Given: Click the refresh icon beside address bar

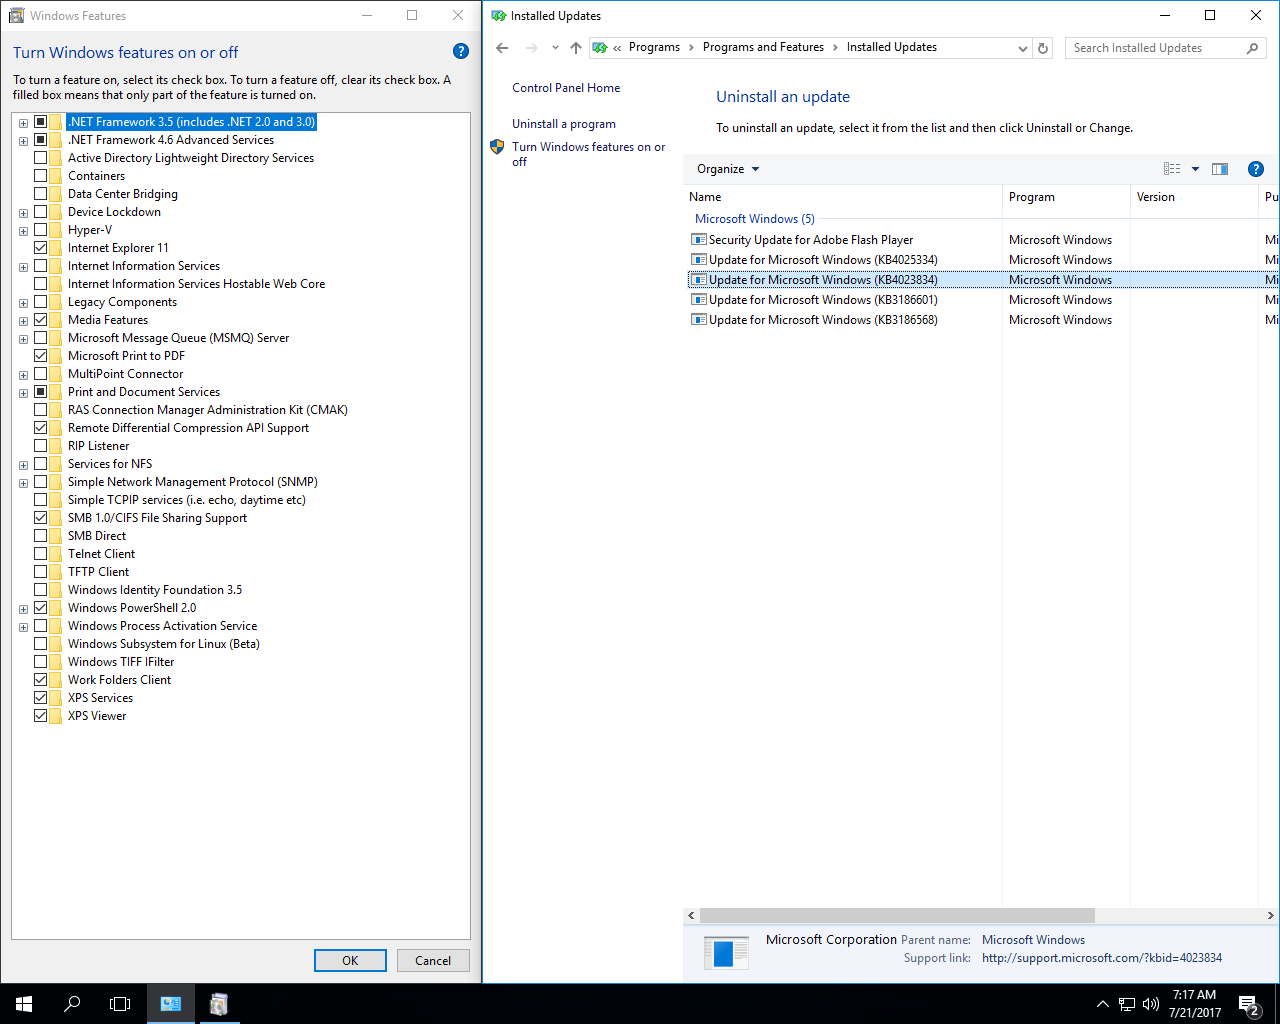Looking at the screenshot, I should point(1043,48).
